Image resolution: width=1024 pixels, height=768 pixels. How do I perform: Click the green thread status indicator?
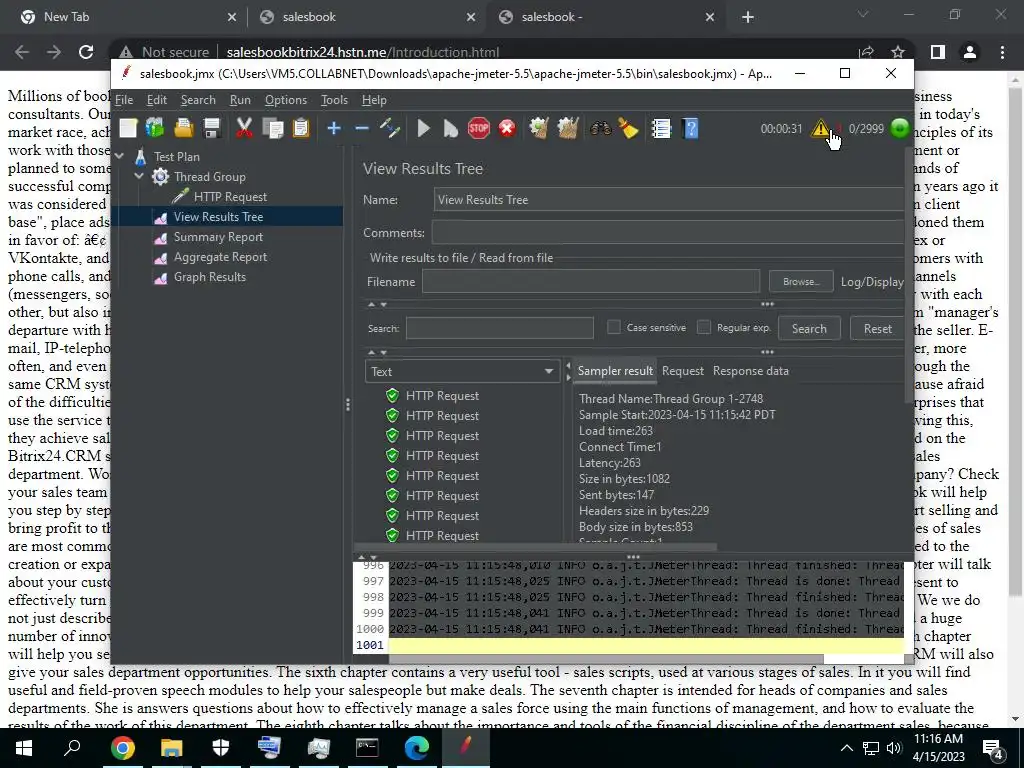click(x=900, y=128)
